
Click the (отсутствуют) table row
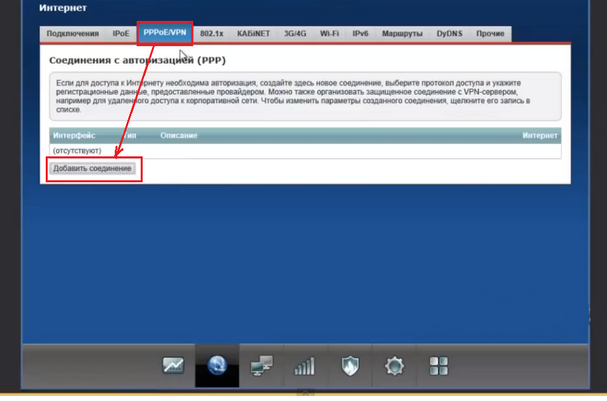305,151
